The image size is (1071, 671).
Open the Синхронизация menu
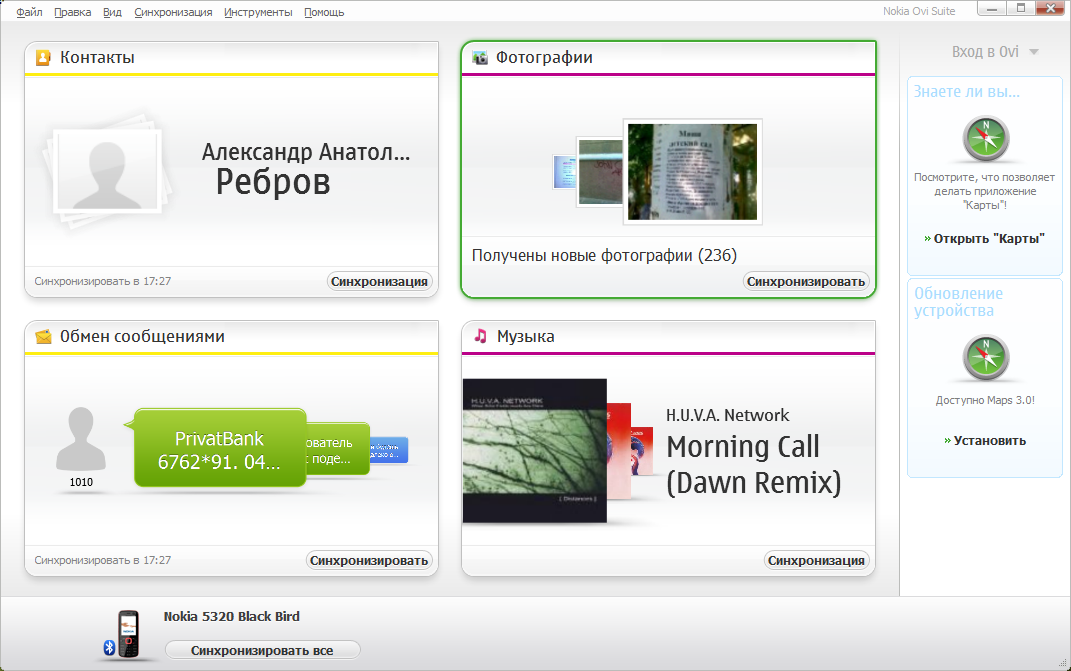(173, 12)
